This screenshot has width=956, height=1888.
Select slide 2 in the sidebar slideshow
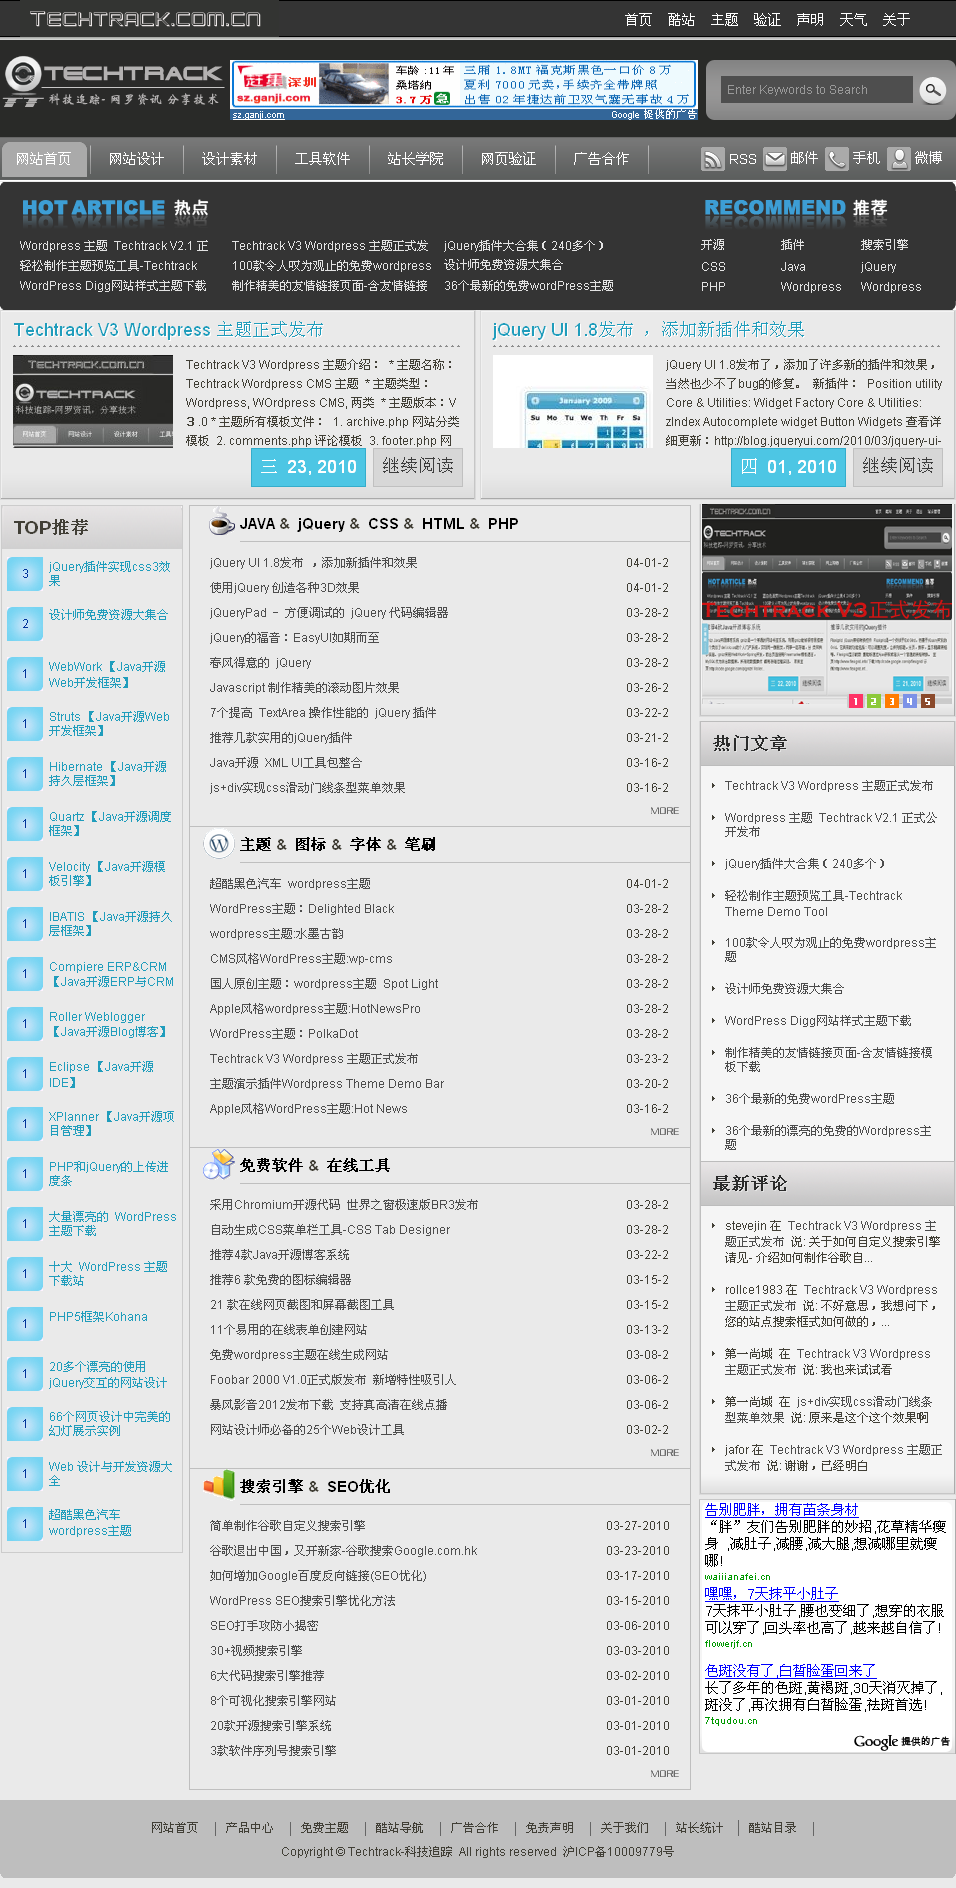[x=873, y=702]
